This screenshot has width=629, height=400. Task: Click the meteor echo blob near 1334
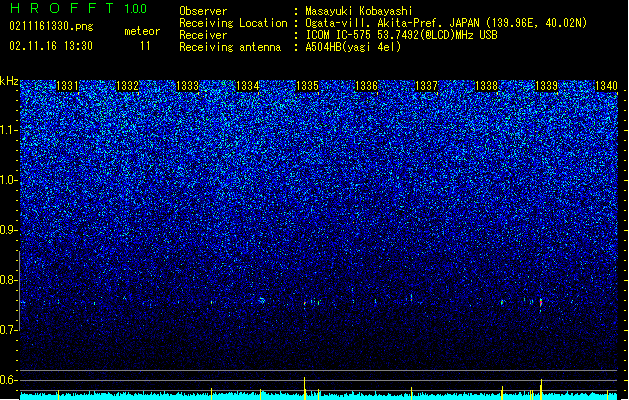[x=262, y=300]
